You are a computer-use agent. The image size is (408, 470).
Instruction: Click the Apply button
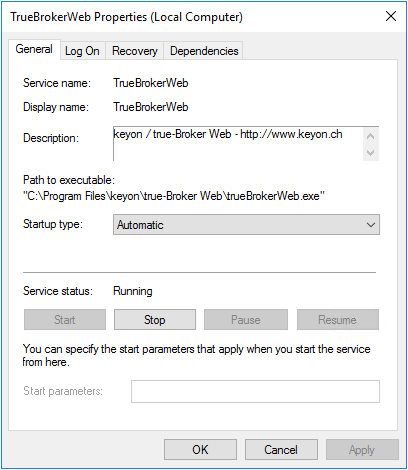click(362, 450)
